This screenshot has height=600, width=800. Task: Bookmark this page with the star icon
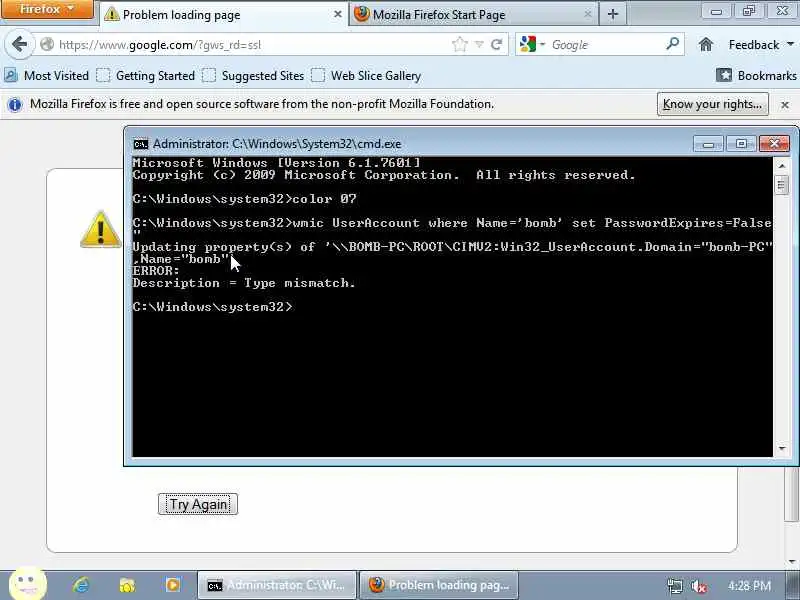[460, 44]
